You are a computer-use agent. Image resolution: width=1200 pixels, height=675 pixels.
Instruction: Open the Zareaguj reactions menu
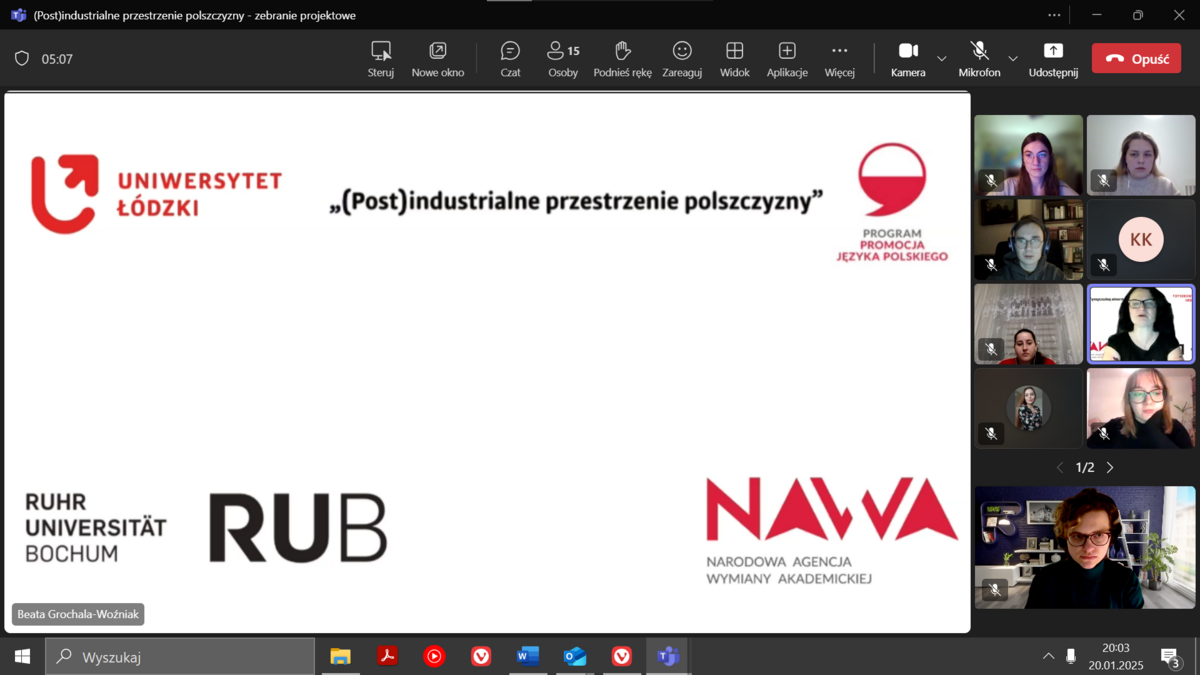tap(682, 59)
